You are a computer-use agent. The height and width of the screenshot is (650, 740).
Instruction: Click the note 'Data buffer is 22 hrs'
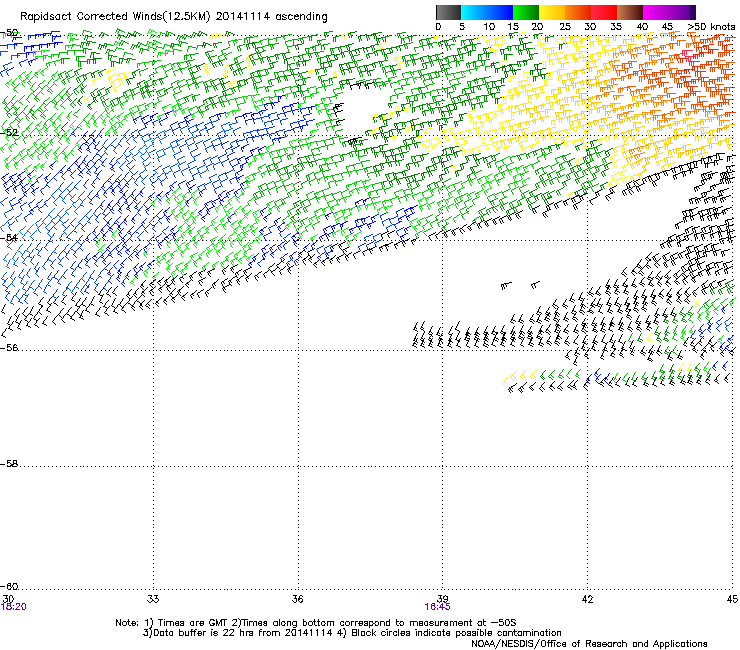pos(201,633)
